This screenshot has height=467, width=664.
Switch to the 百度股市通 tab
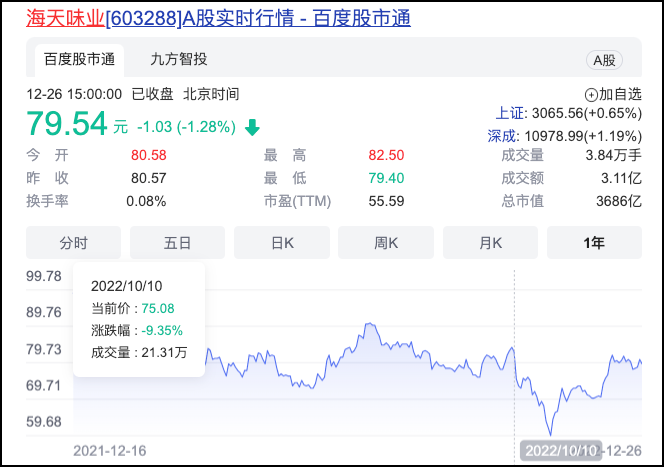[x=79, y=60]
